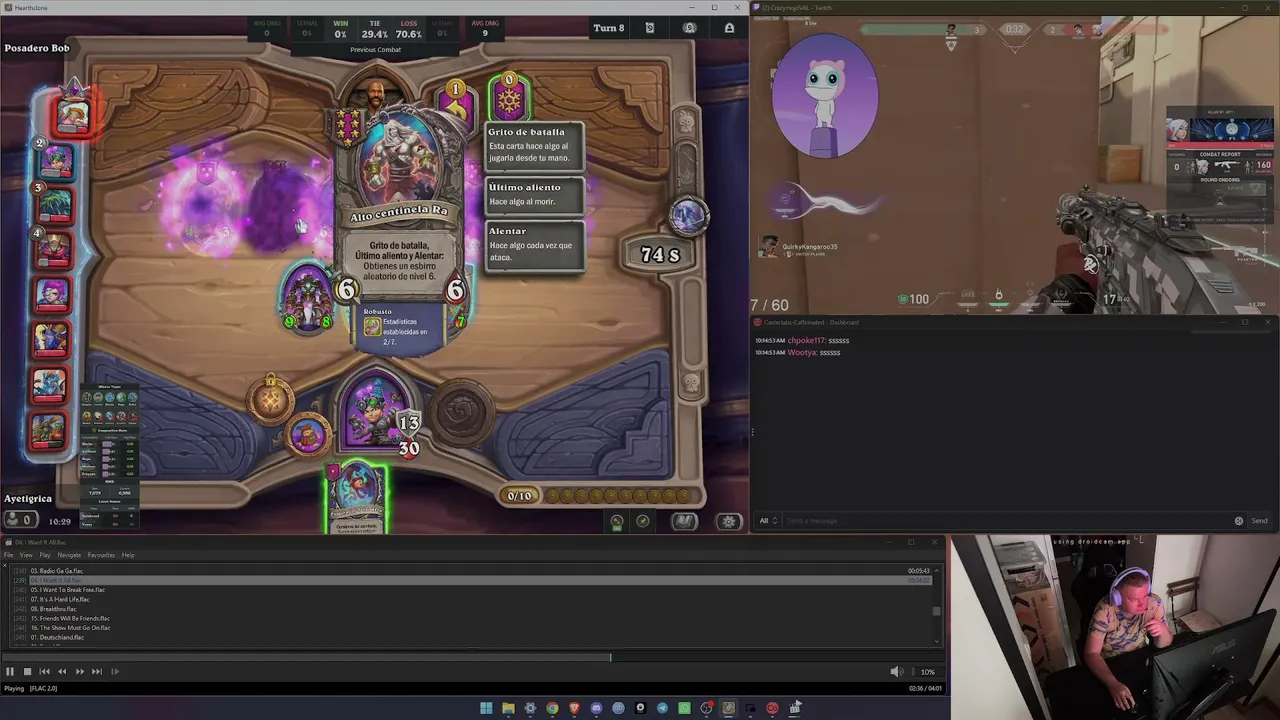Select the leaderboard hero ranked 3

click(x=55, y=206)
